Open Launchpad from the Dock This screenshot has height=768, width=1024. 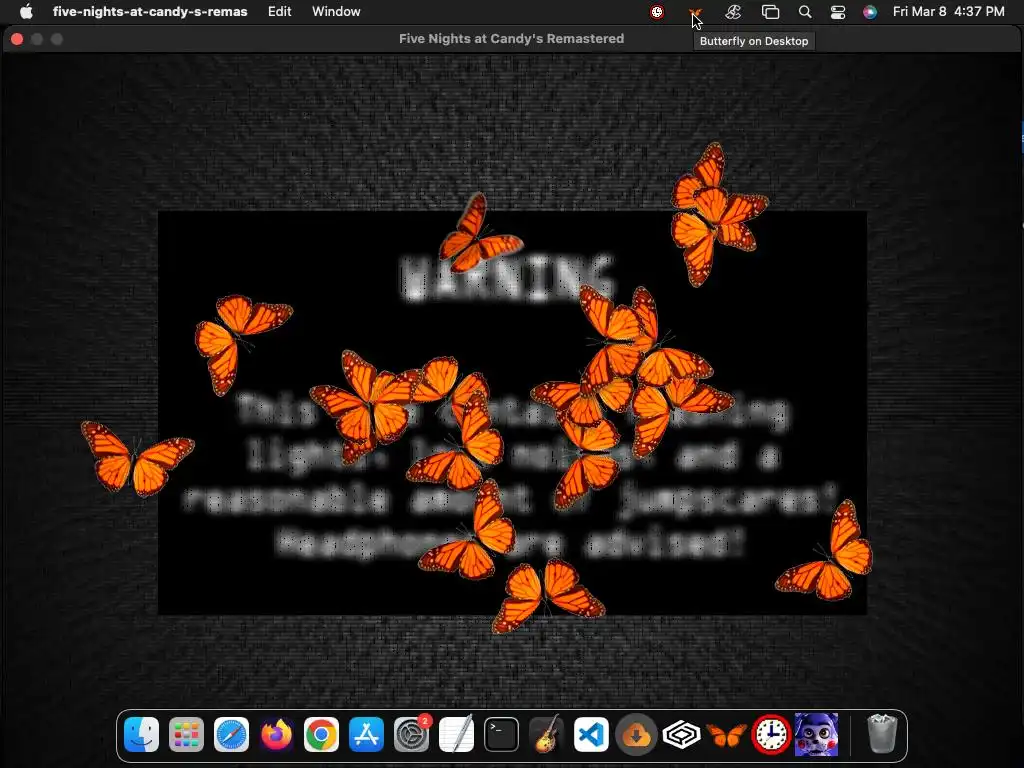186,735
